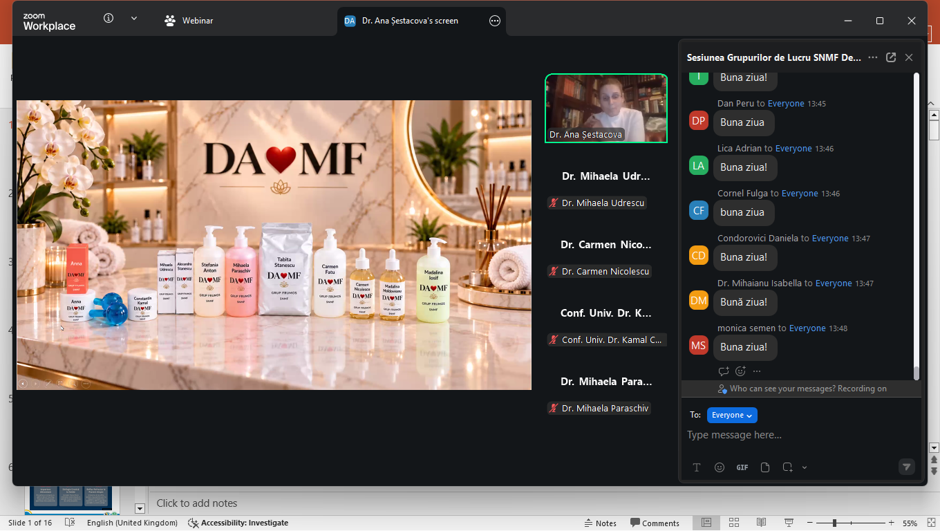This screenshot has width=940, height=531.
Task: Open screen share more options ellipsis
Action: click(495, 21)
